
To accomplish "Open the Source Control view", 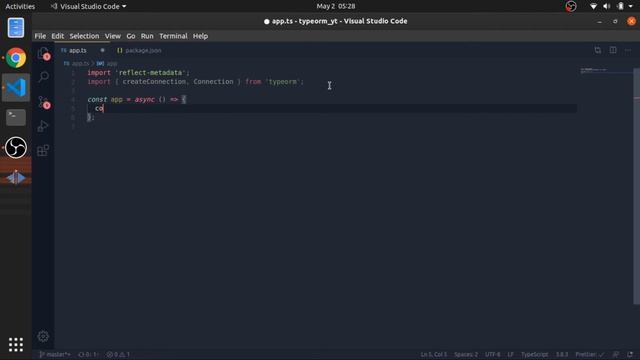I will 43,101.
